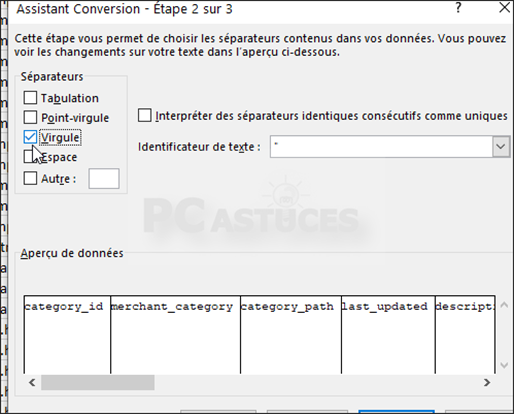Tick the Espace separator checkbox

(30, 157)
